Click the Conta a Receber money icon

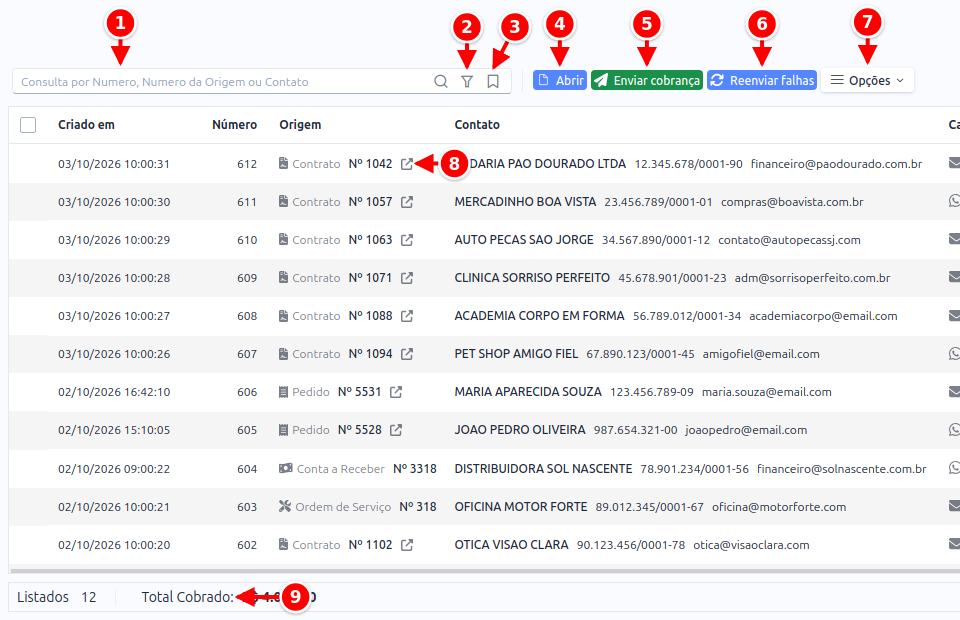(x=285, y=468)
